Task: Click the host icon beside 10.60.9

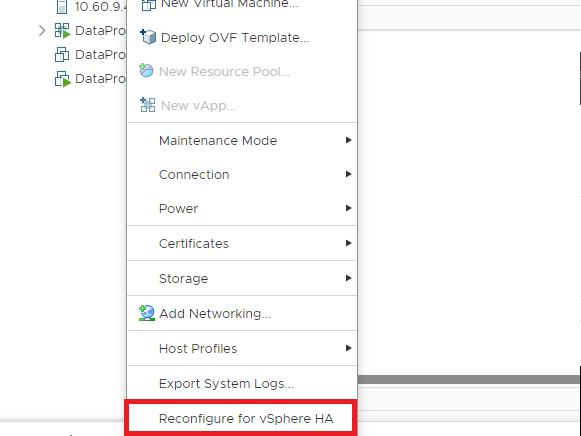Action: point(62,7)
